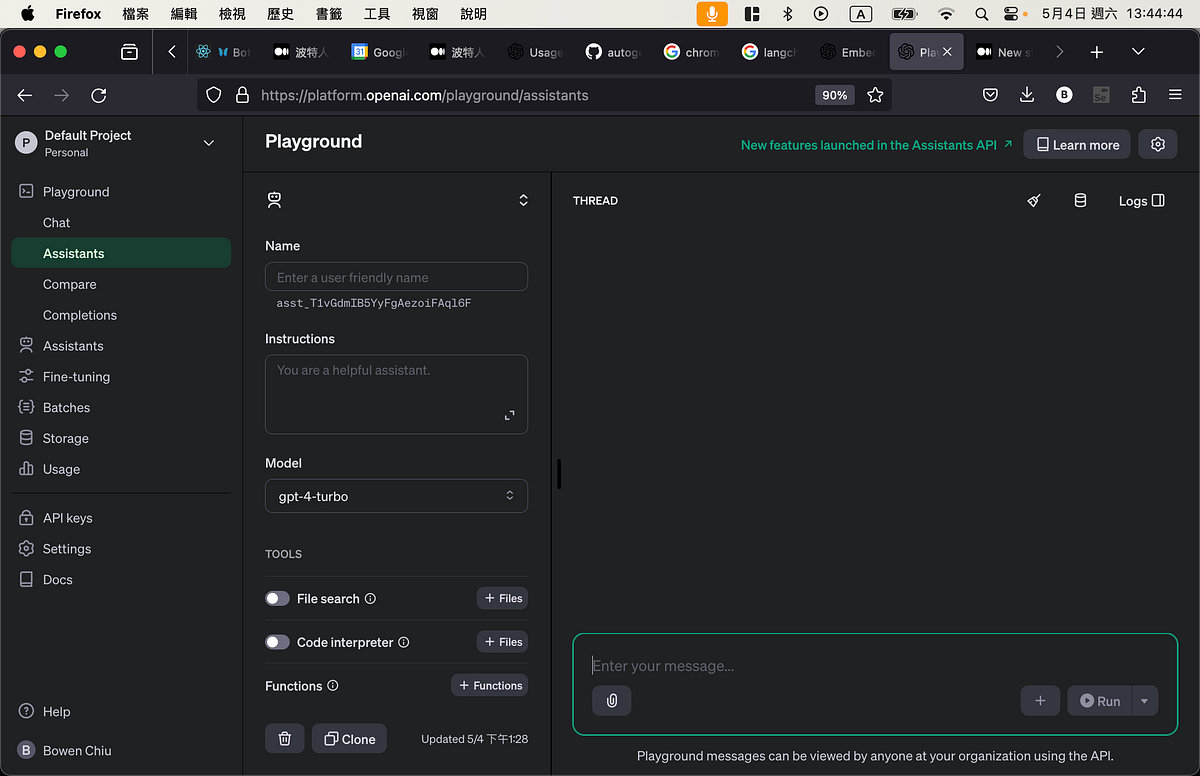Open the Run button dropdown arrow
Viewport: 1200px width, 776px height.
(x=1145, y=700)
